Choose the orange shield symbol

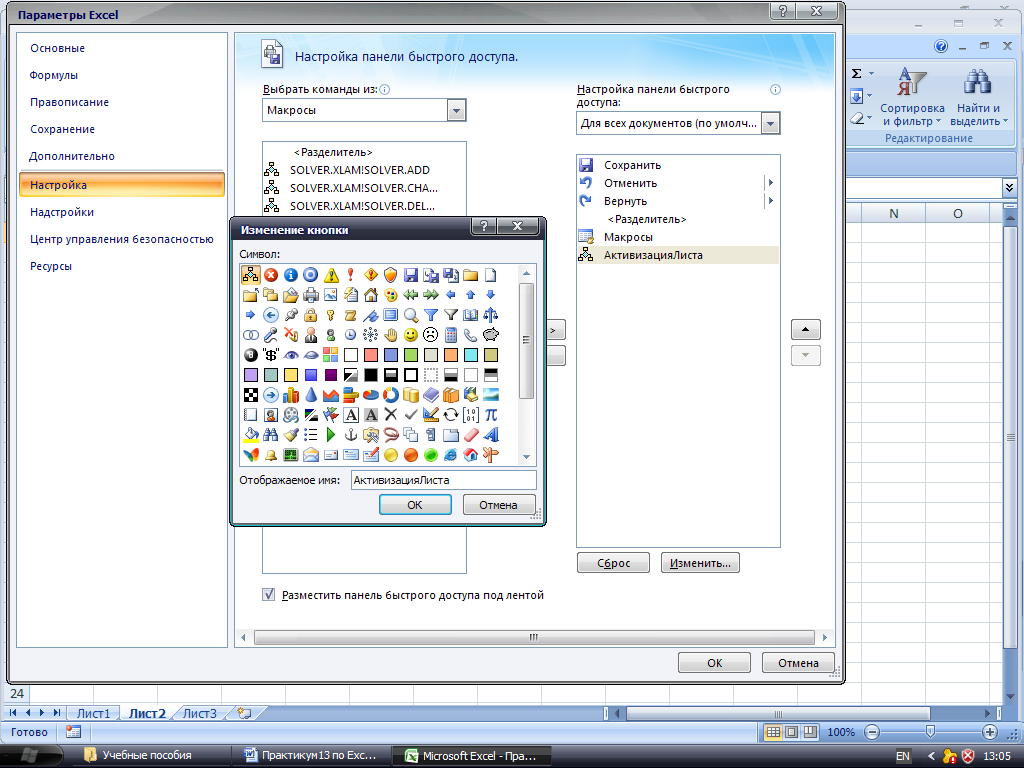click(391, 275)
